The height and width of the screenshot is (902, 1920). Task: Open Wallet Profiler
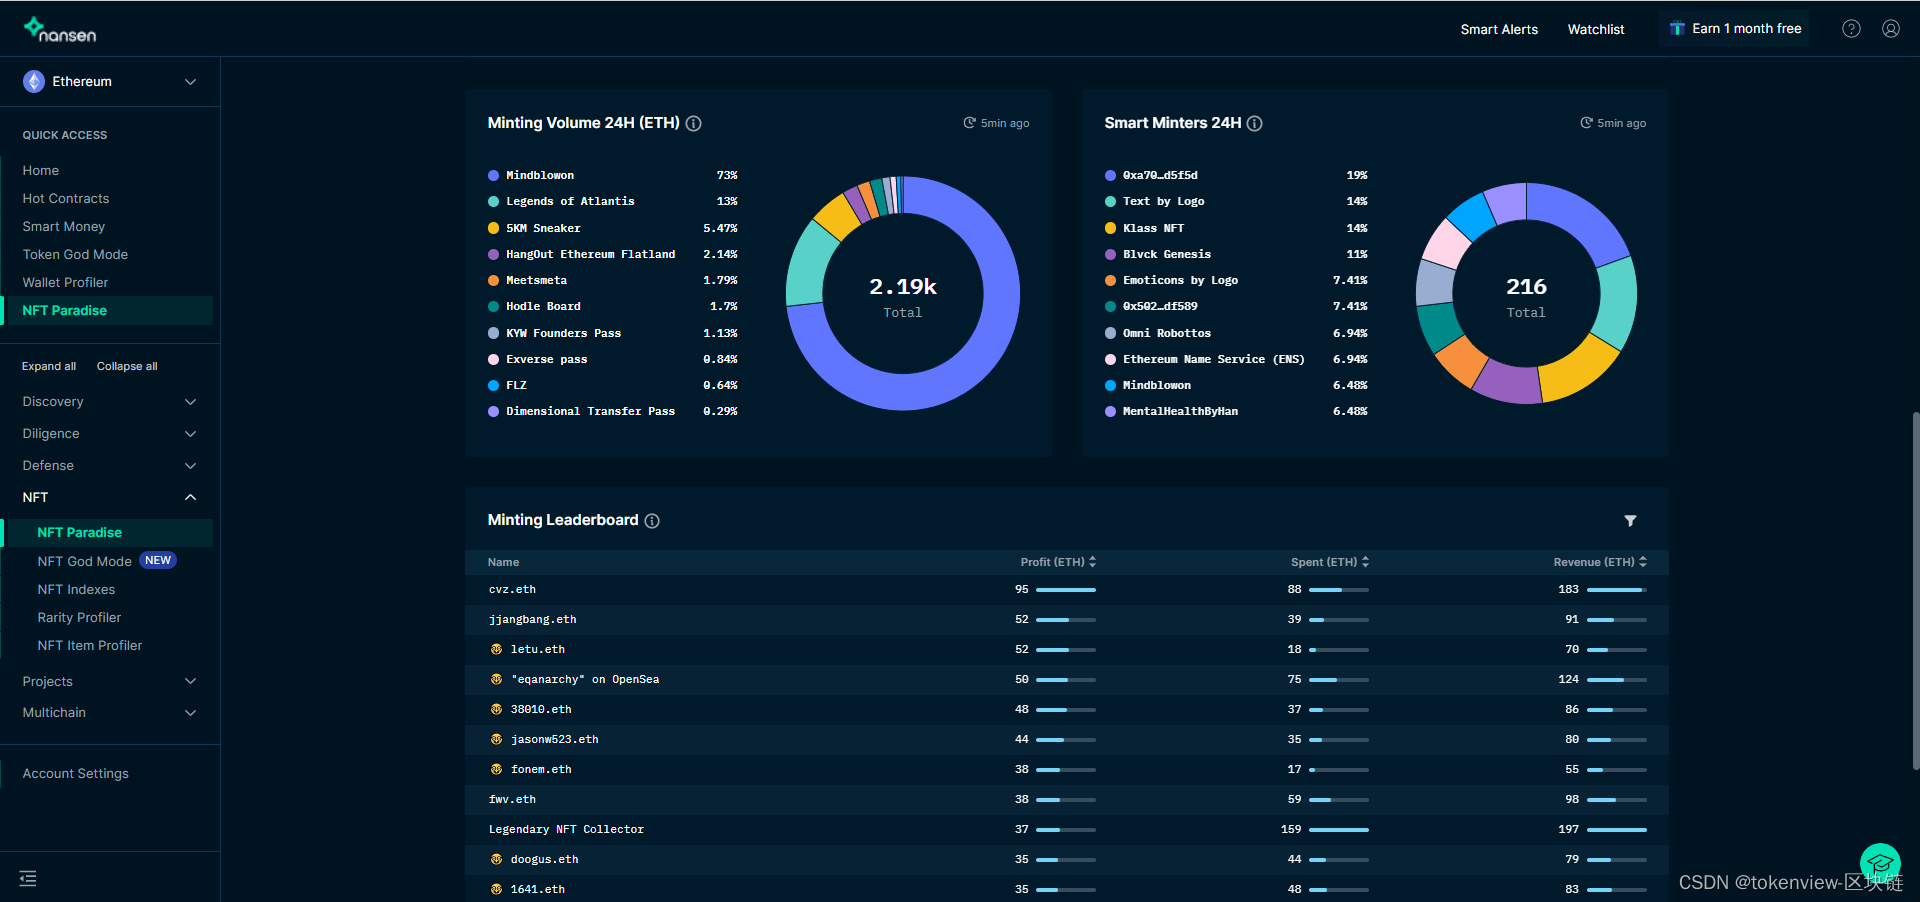pyautogui.click(x=65, y=283)
